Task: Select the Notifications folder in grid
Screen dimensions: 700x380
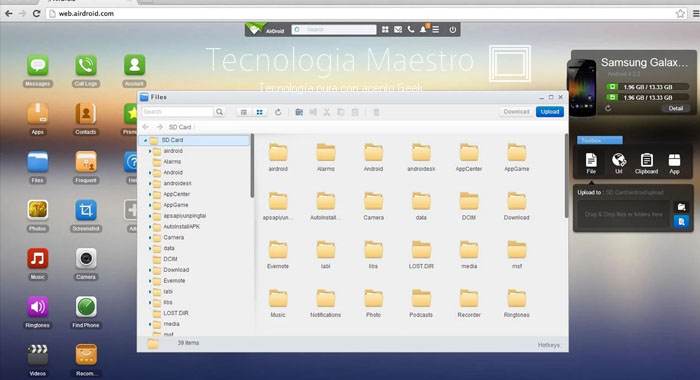Action: pos(325,304)
